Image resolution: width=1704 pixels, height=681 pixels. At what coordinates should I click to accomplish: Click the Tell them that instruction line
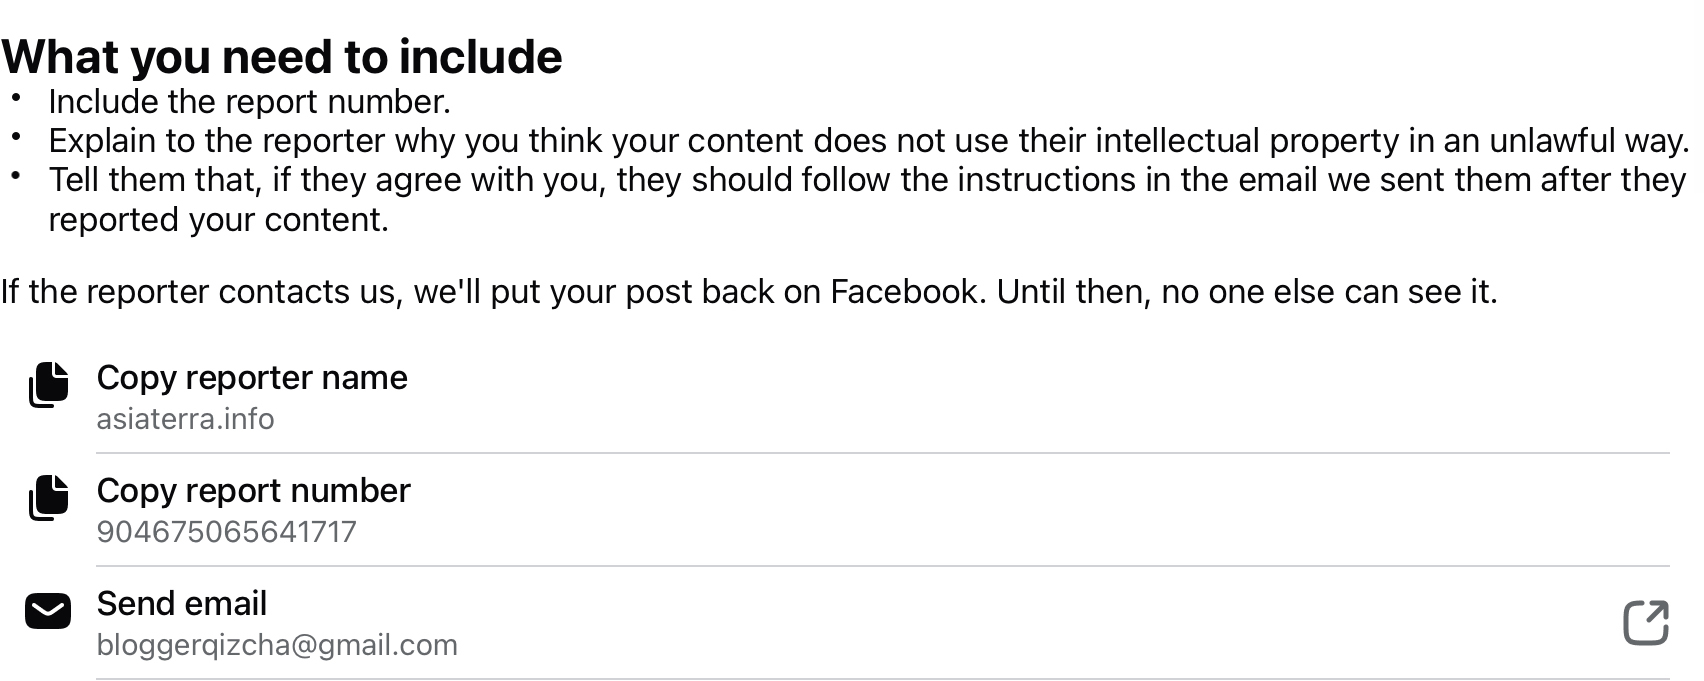[x=866, y=180]
